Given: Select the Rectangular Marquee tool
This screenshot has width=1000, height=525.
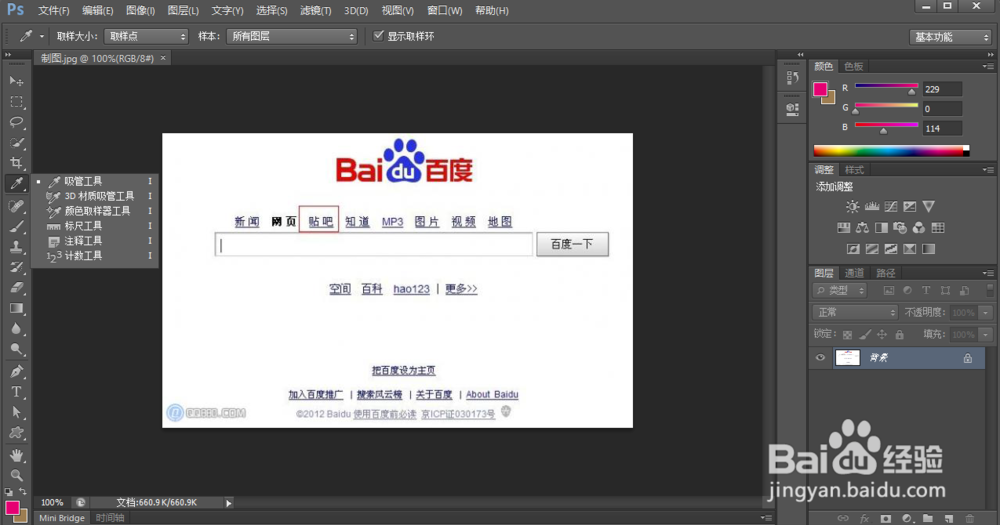Looking at the screenshot, I should (17, 102).
